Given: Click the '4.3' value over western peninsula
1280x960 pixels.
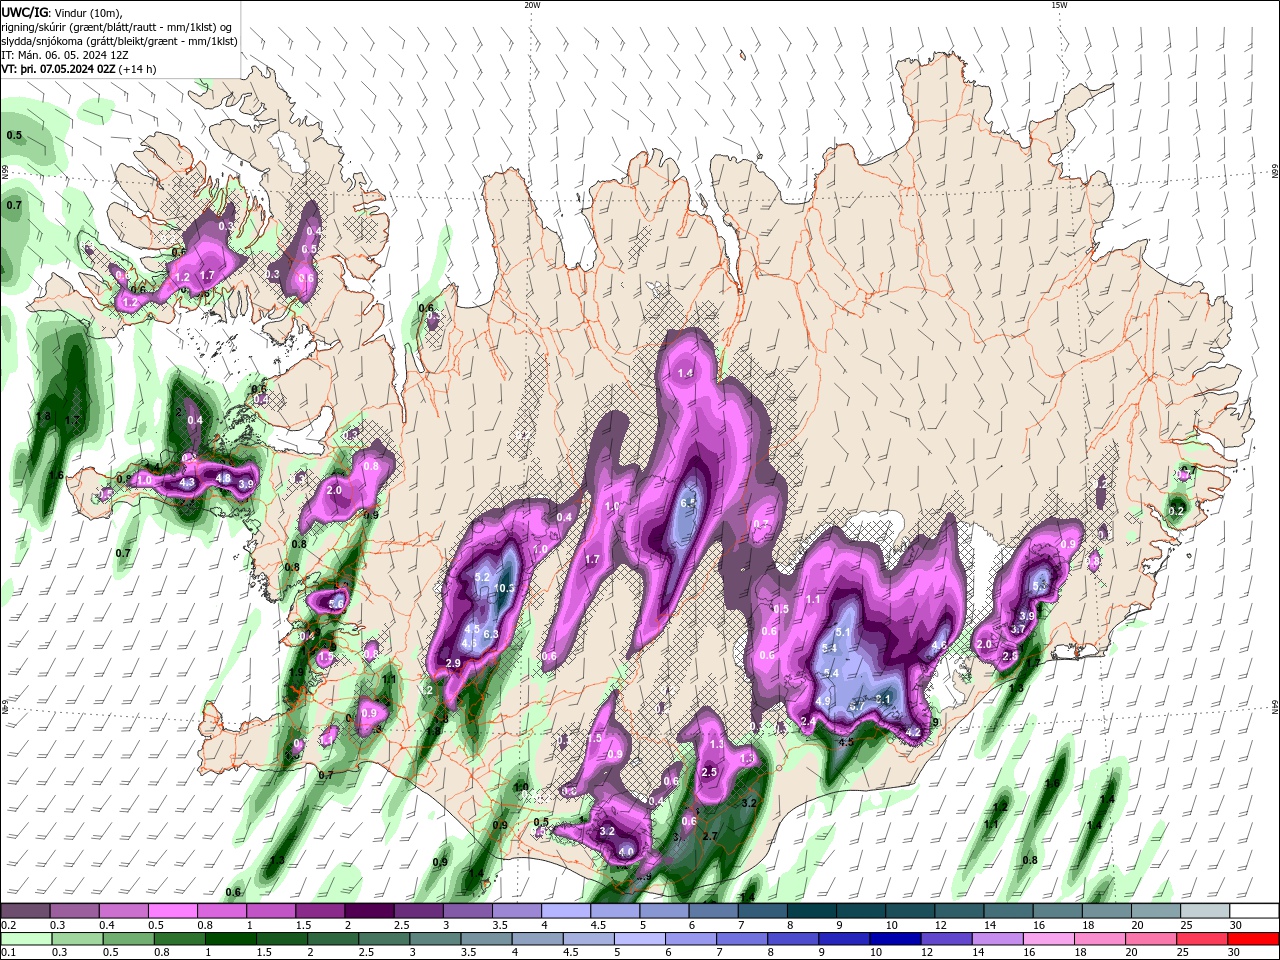Looking at the screenshot, I should click(187, 483).
